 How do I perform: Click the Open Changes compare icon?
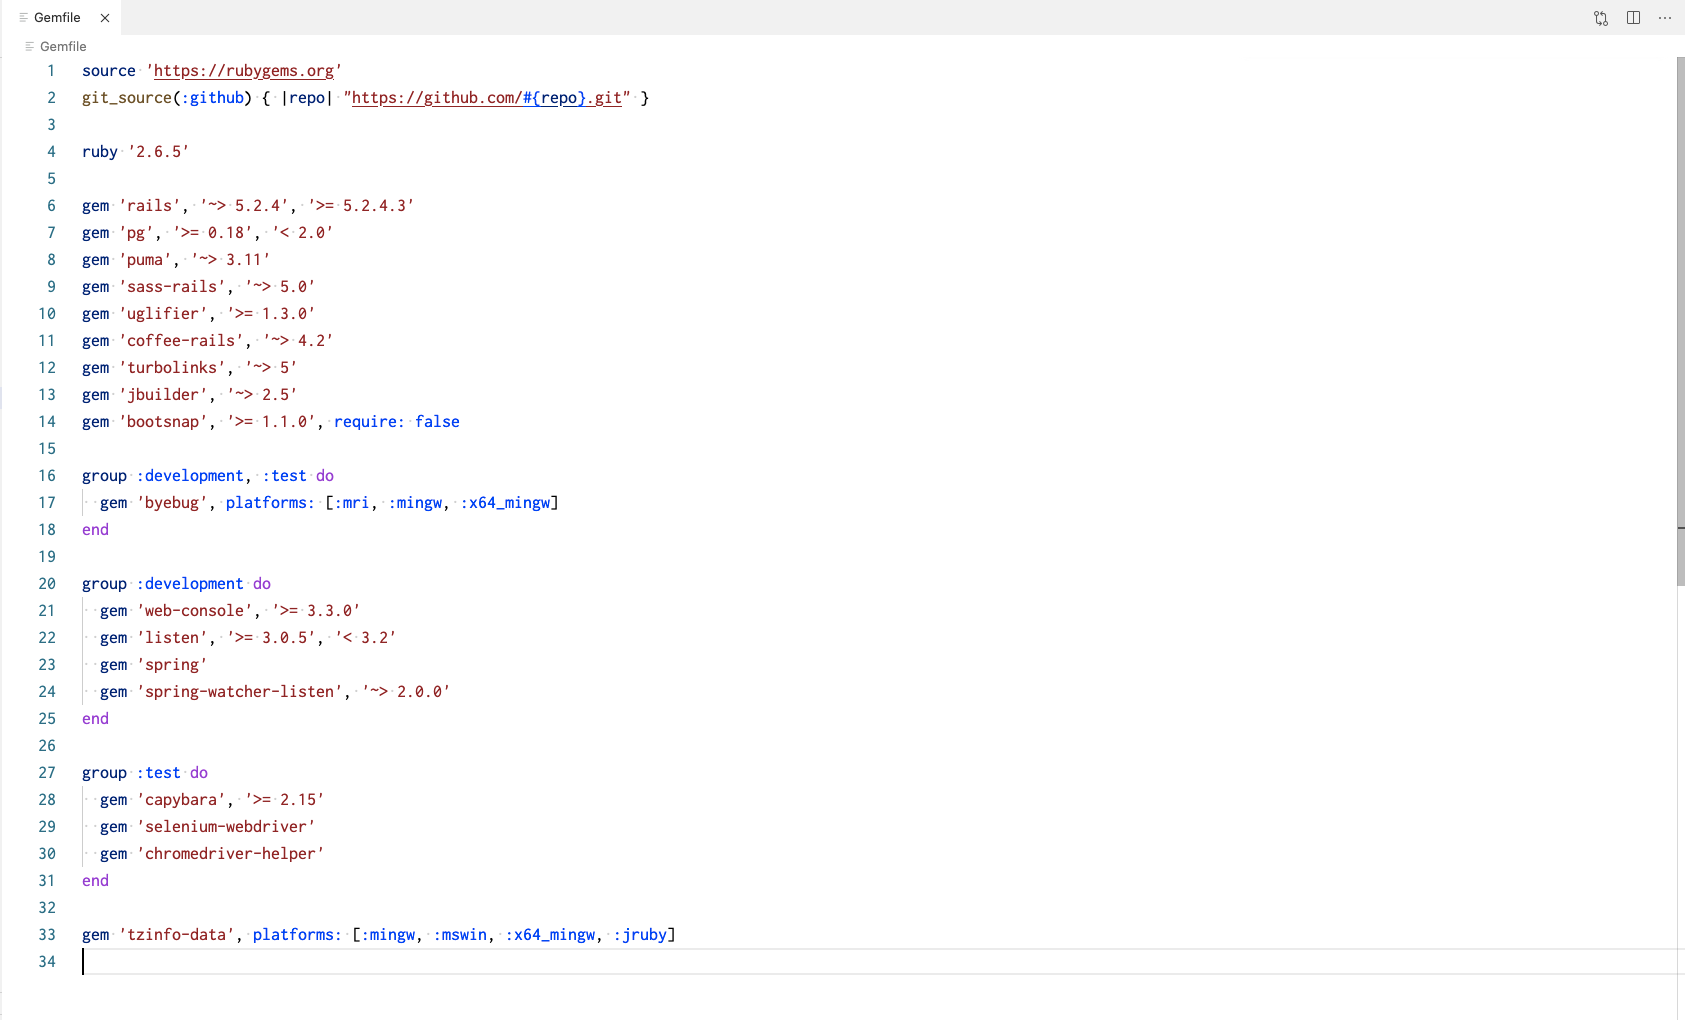[1601, 18]
